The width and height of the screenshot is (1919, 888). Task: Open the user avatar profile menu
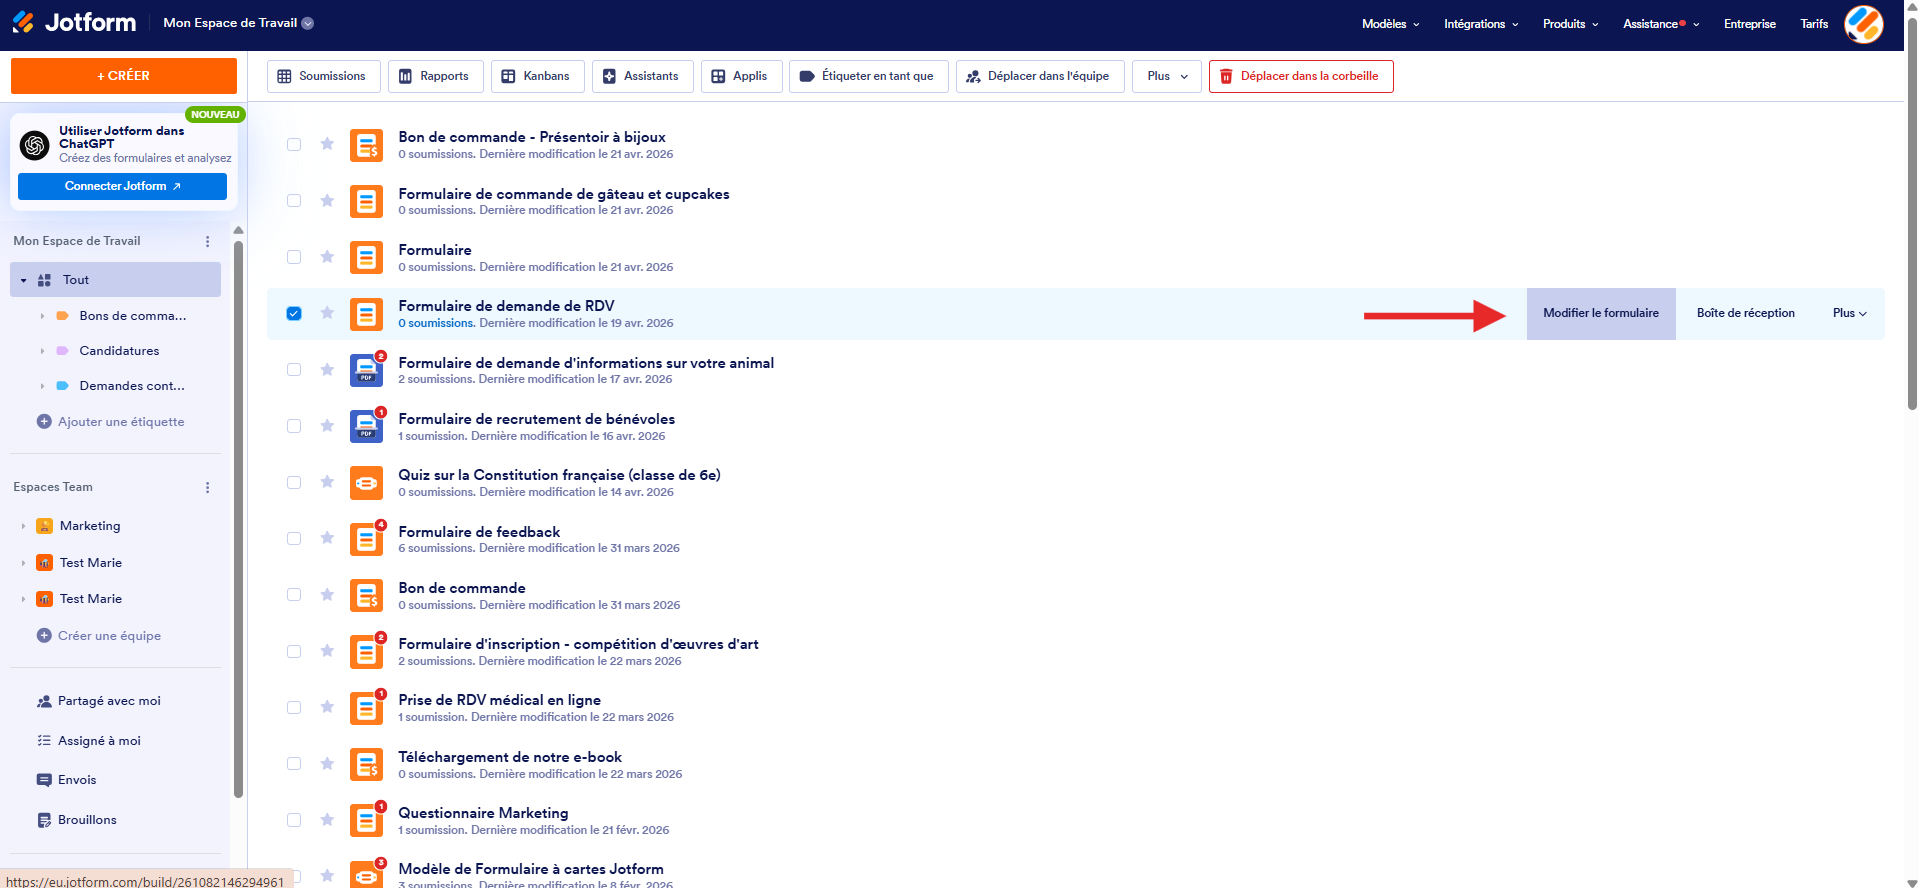[x=1864, y=24]
